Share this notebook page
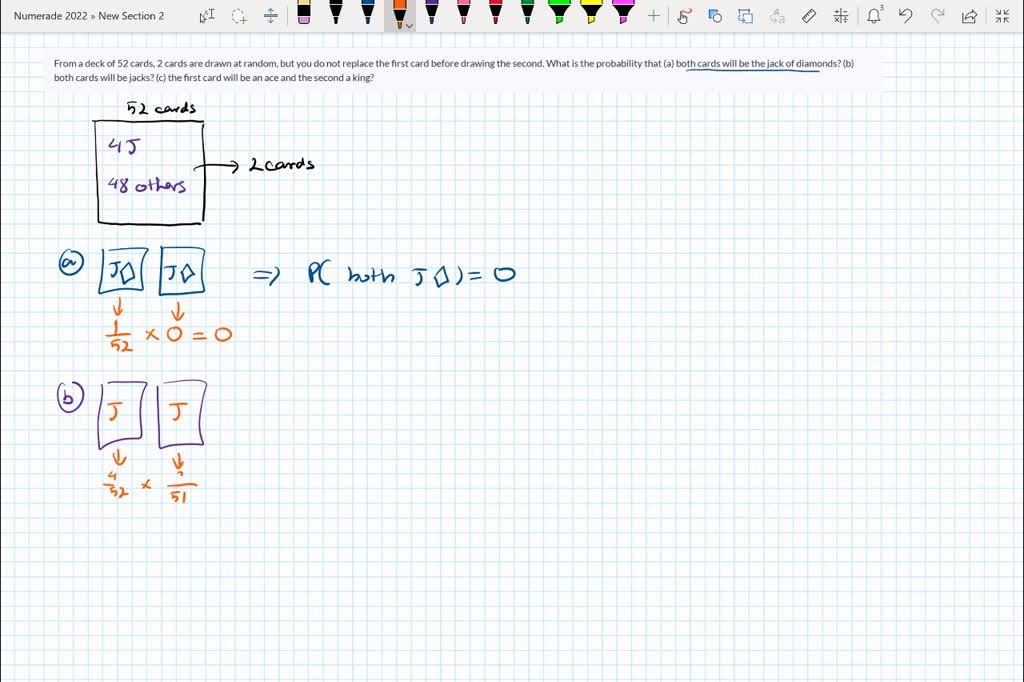This screenshot has height=682, width=1024. pos(969,16)
